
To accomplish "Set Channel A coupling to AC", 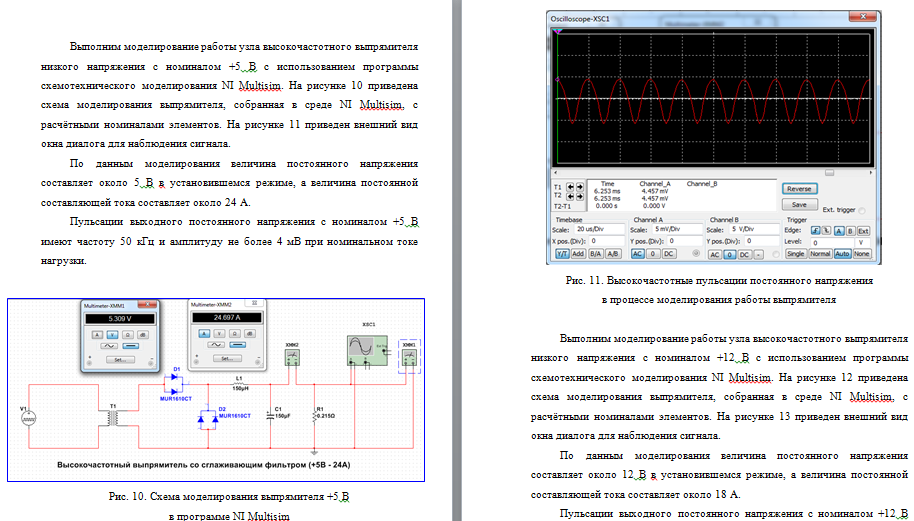I will pos(637,254).
